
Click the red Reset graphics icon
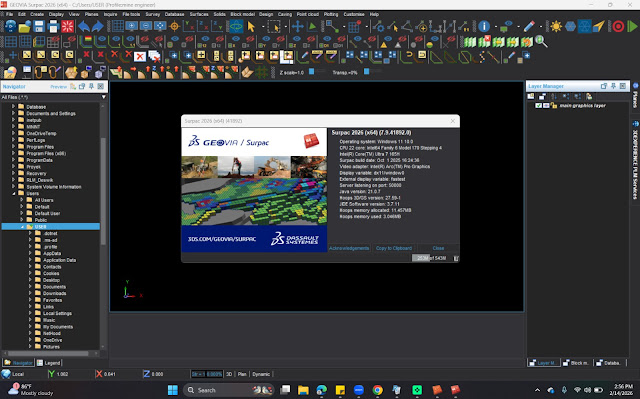67,27
